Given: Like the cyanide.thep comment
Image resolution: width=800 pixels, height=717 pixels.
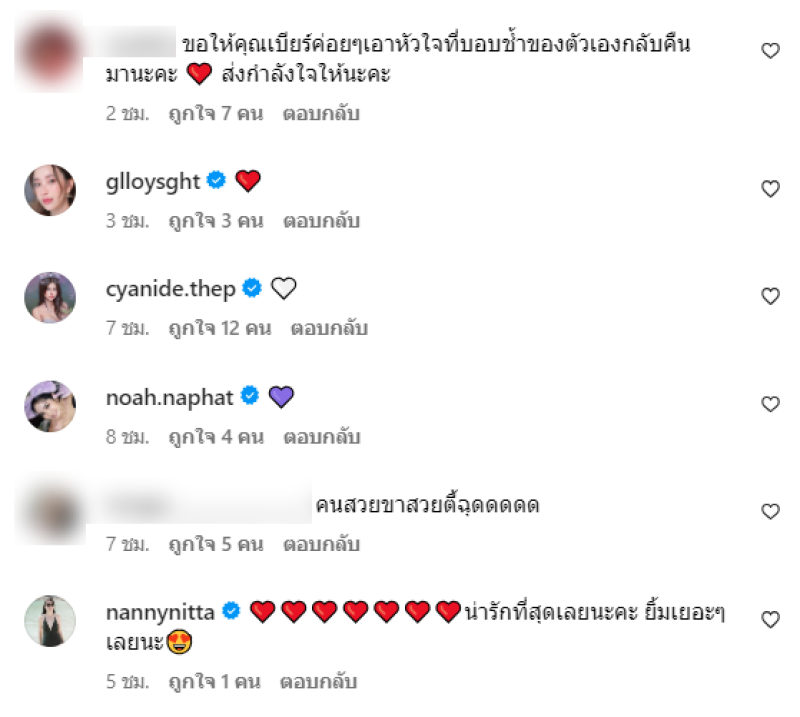Looking at the screenshot, I should click(770, 296).
